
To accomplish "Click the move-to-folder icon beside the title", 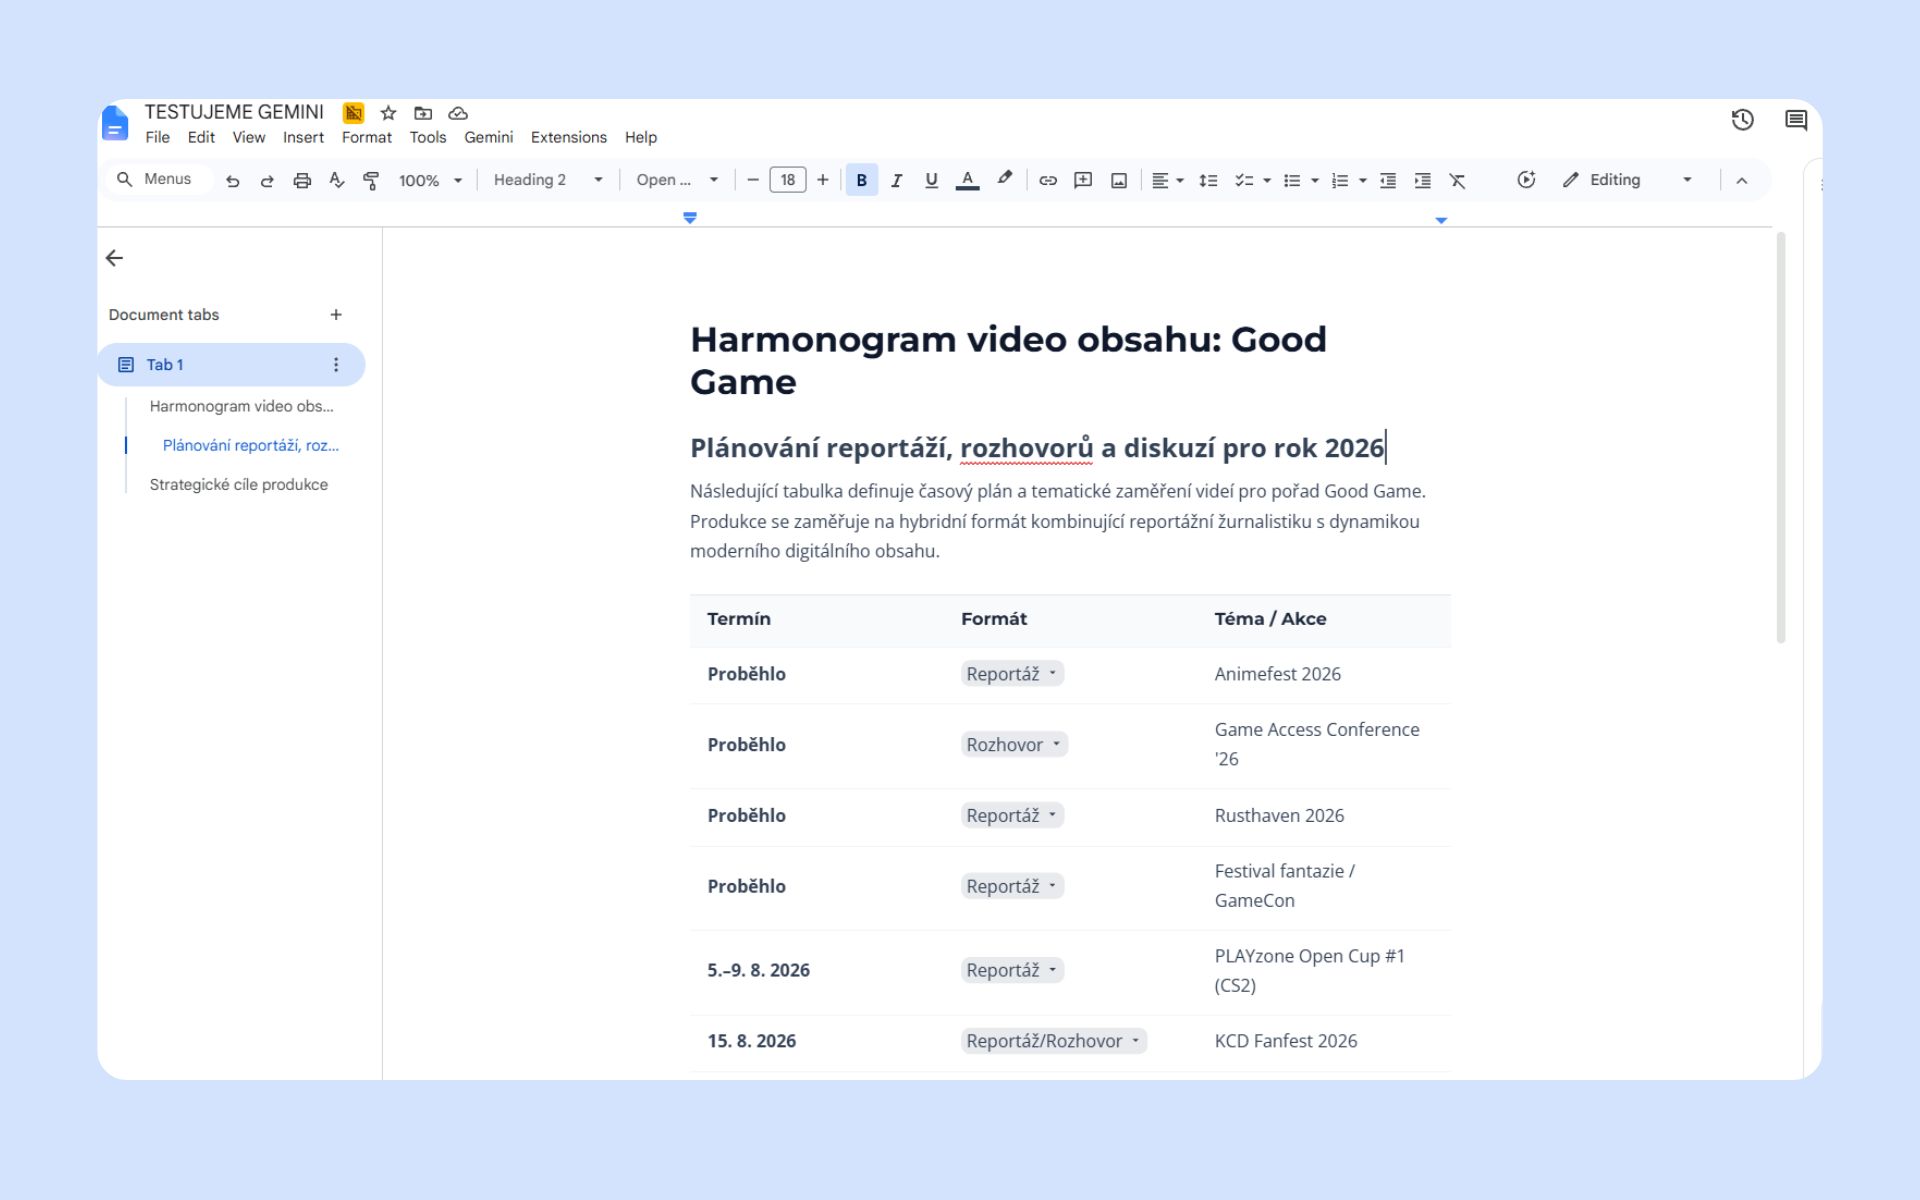I will 423,113.
